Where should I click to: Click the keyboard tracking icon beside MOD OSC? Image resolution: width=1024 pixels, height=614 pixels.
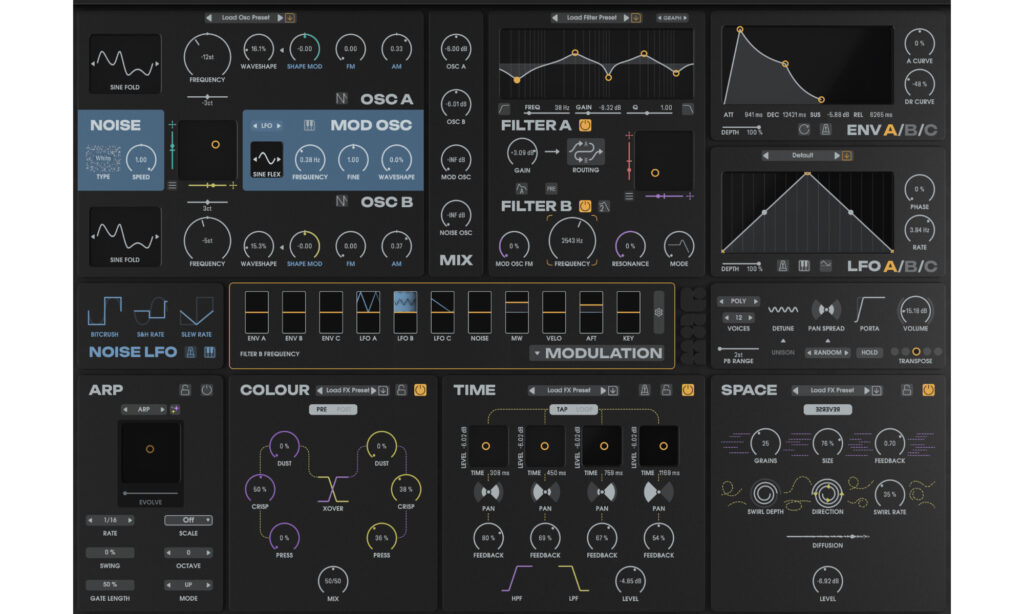(311, 126)
